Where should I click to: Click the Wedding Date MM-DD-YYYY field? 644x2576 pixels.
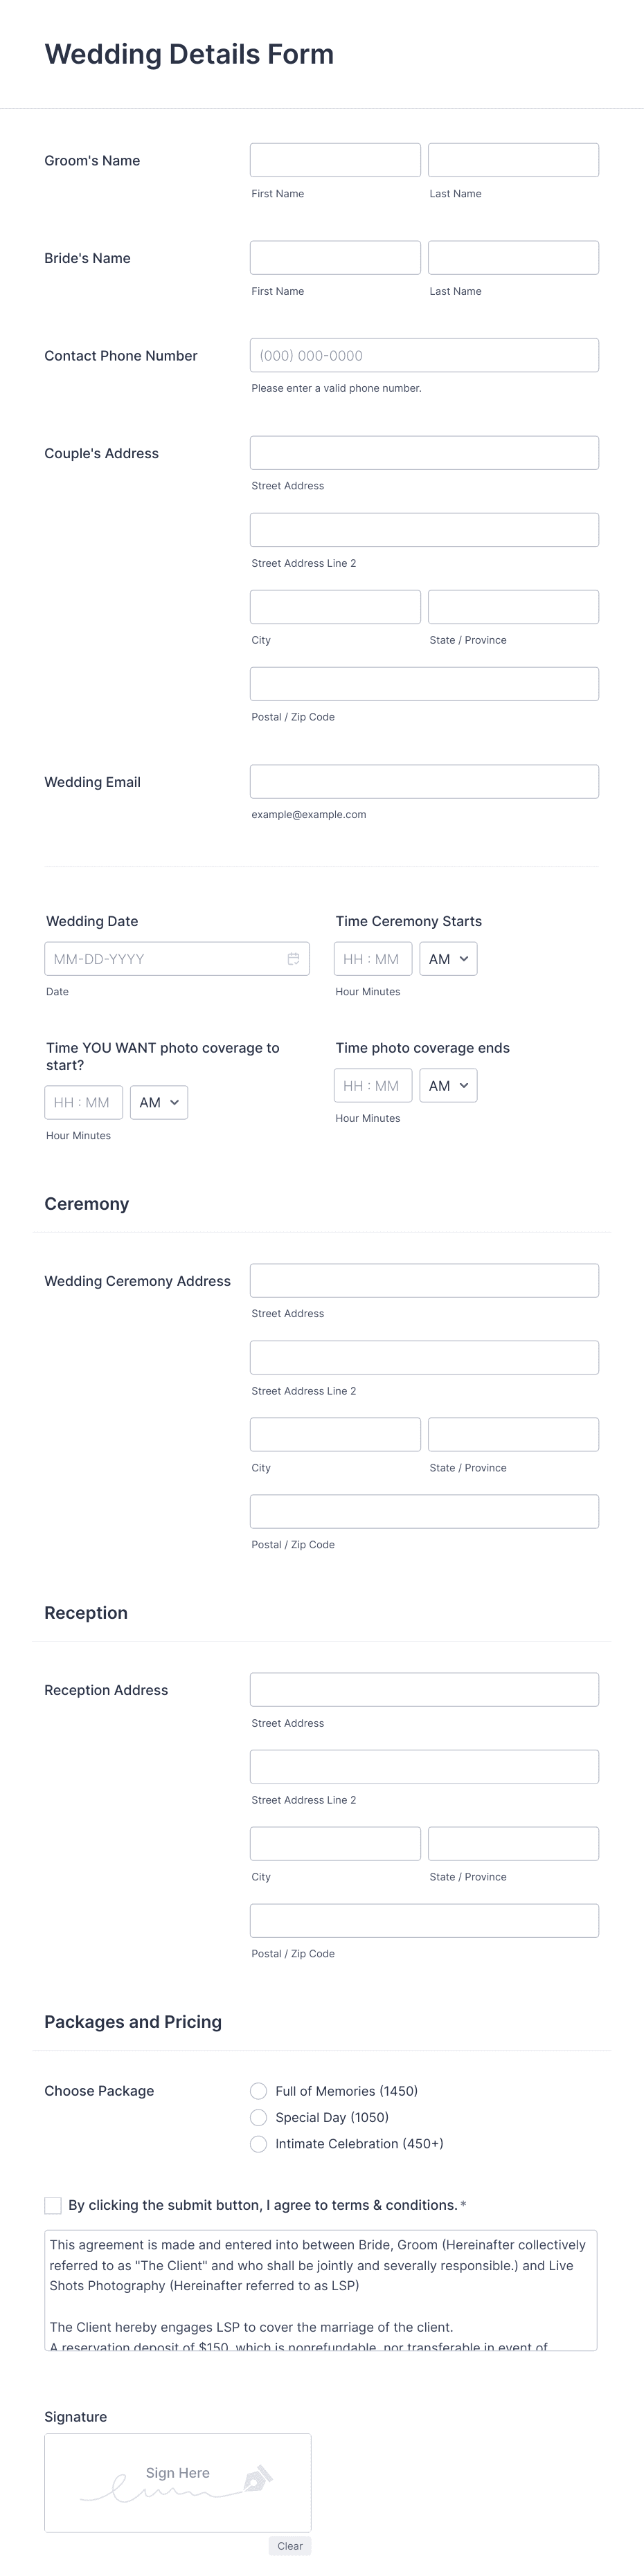click(x=177, y=958)
